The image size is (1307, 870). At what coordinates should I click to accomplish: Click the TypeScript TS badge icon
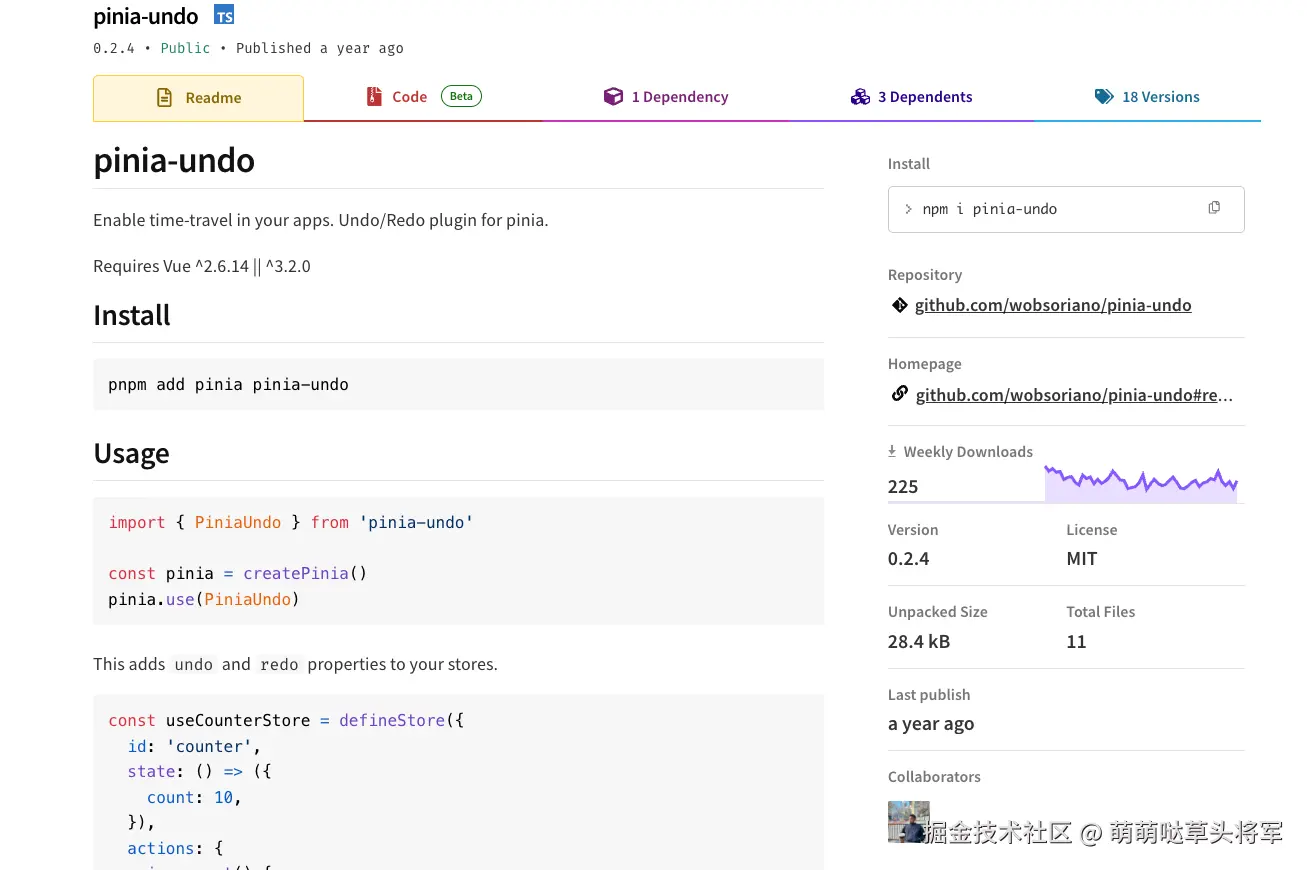(224, 15)
